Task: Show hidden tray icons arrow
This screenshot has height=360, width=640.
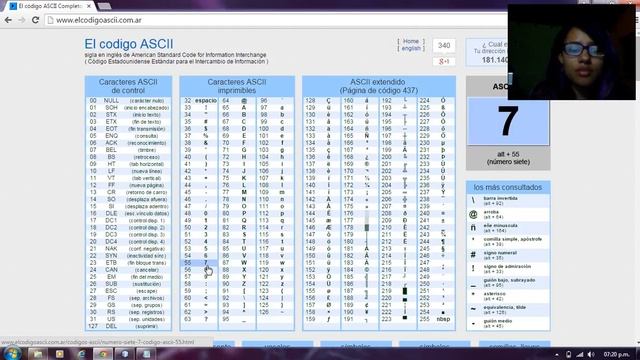Action: point(557,355)
